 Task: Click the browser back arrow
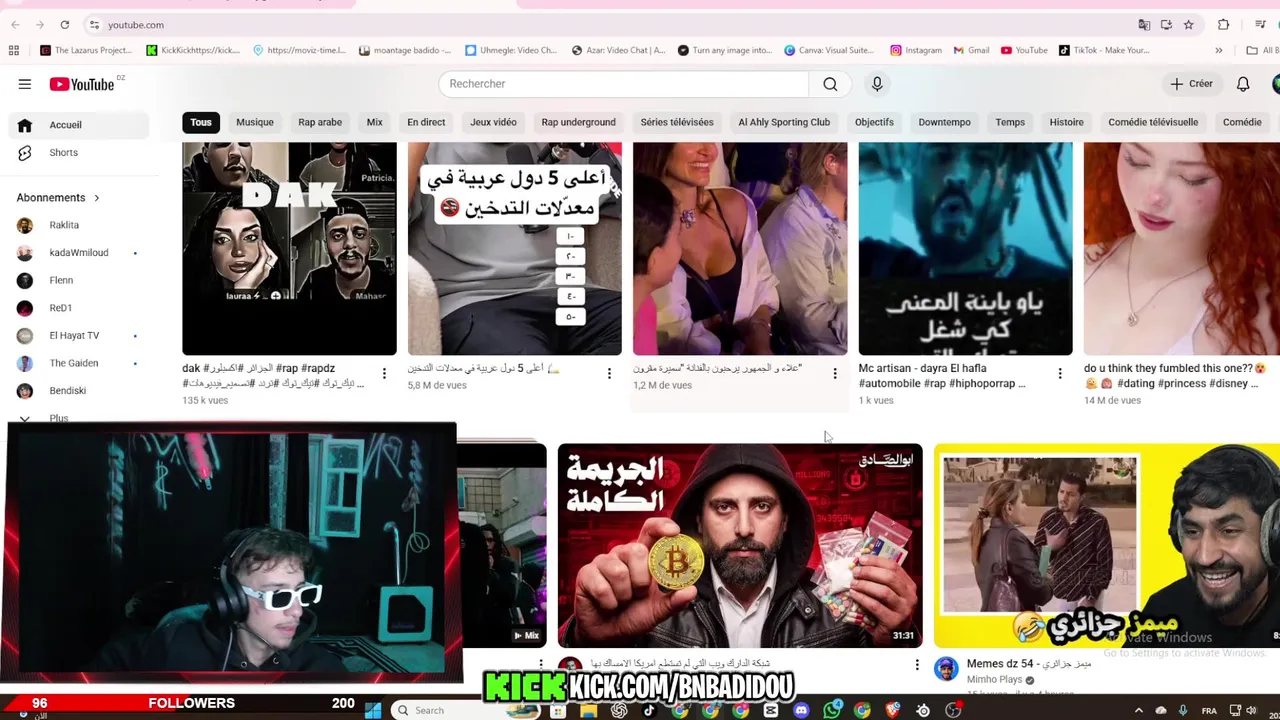pyautogui.click(x=15, y=25)
